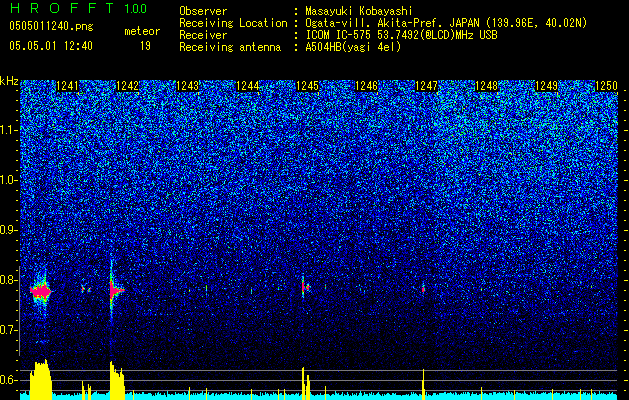Image resolution: width=629 pixels, height=400 pixels.
Task: Click the 0.8 kHz axis label
Action: (8, 280)
